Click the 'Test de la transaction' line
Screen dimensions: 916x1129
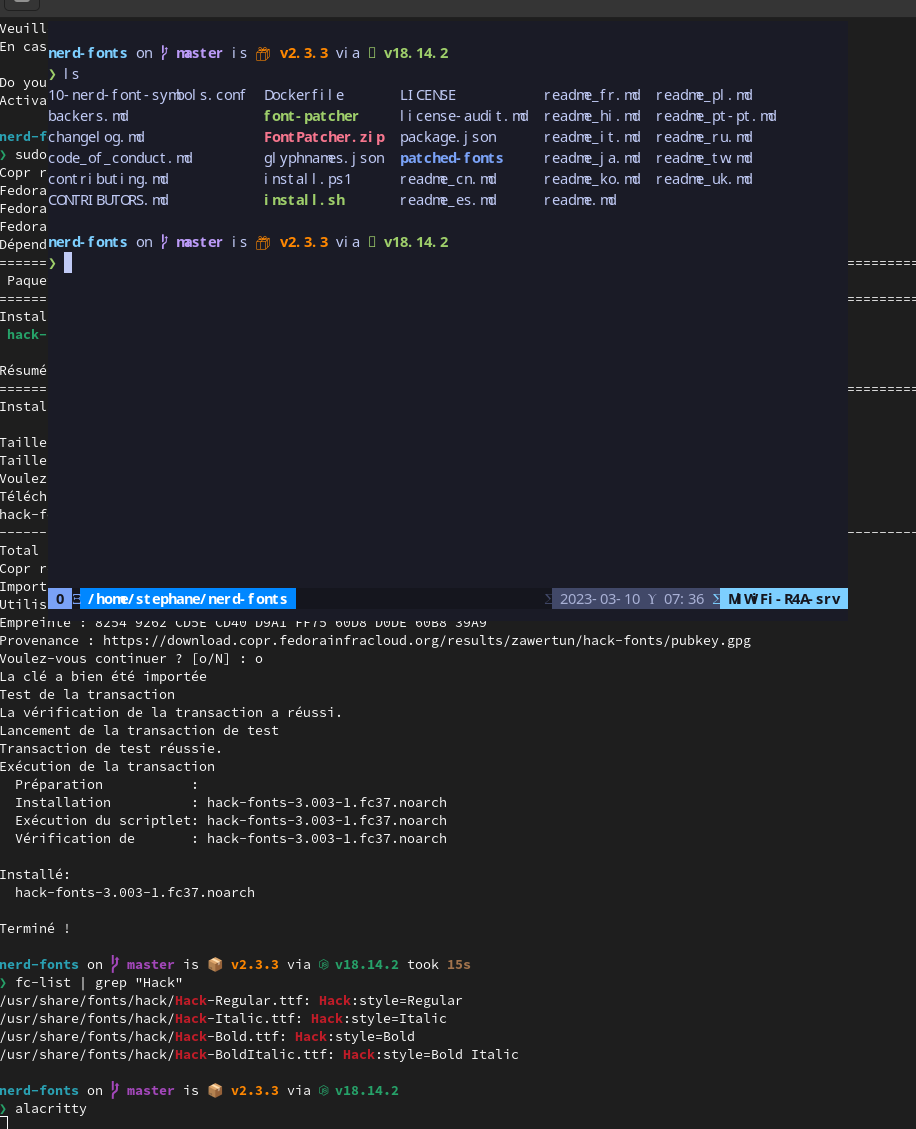(87, 695)
